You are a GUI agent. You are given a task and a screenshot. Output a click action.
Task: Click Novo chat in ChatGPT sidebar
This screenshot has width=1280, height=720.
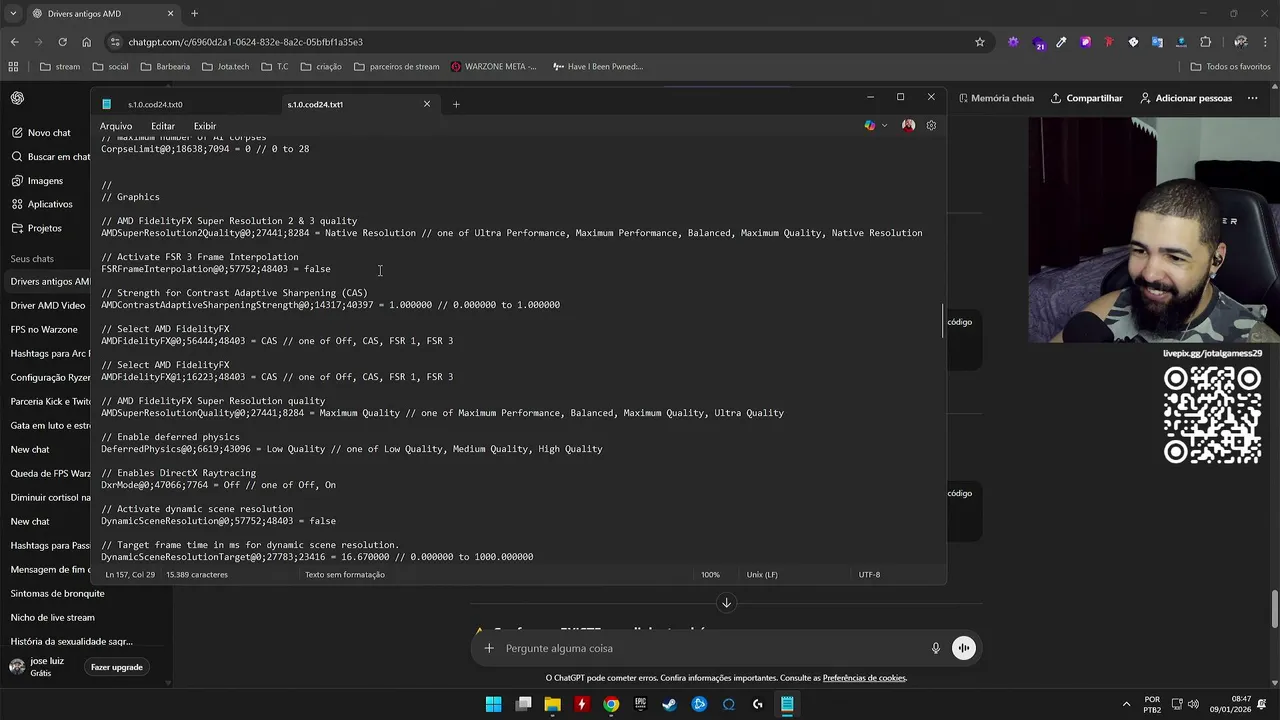click(x=47, y=132)
